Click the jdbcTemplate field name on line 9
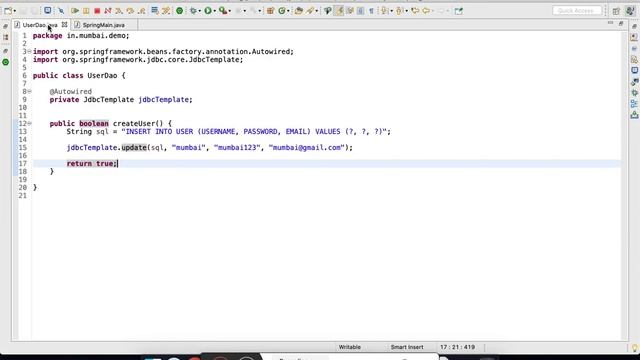Screen dimensions: 640x360 point(163,100)
